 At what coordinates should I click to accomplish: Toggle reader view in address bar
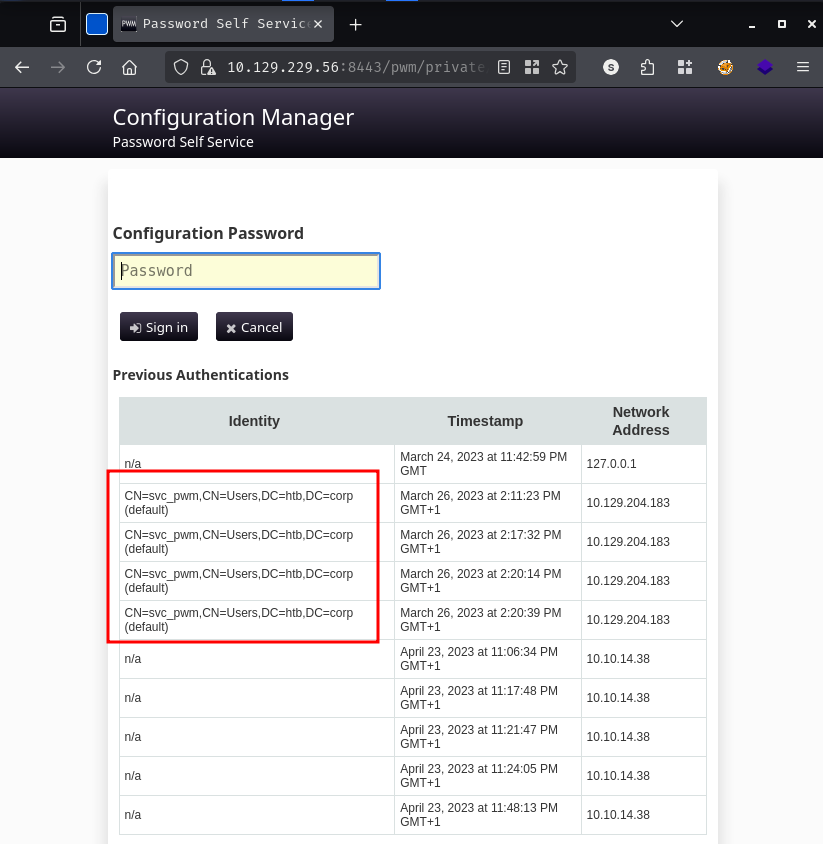(504, 67)
